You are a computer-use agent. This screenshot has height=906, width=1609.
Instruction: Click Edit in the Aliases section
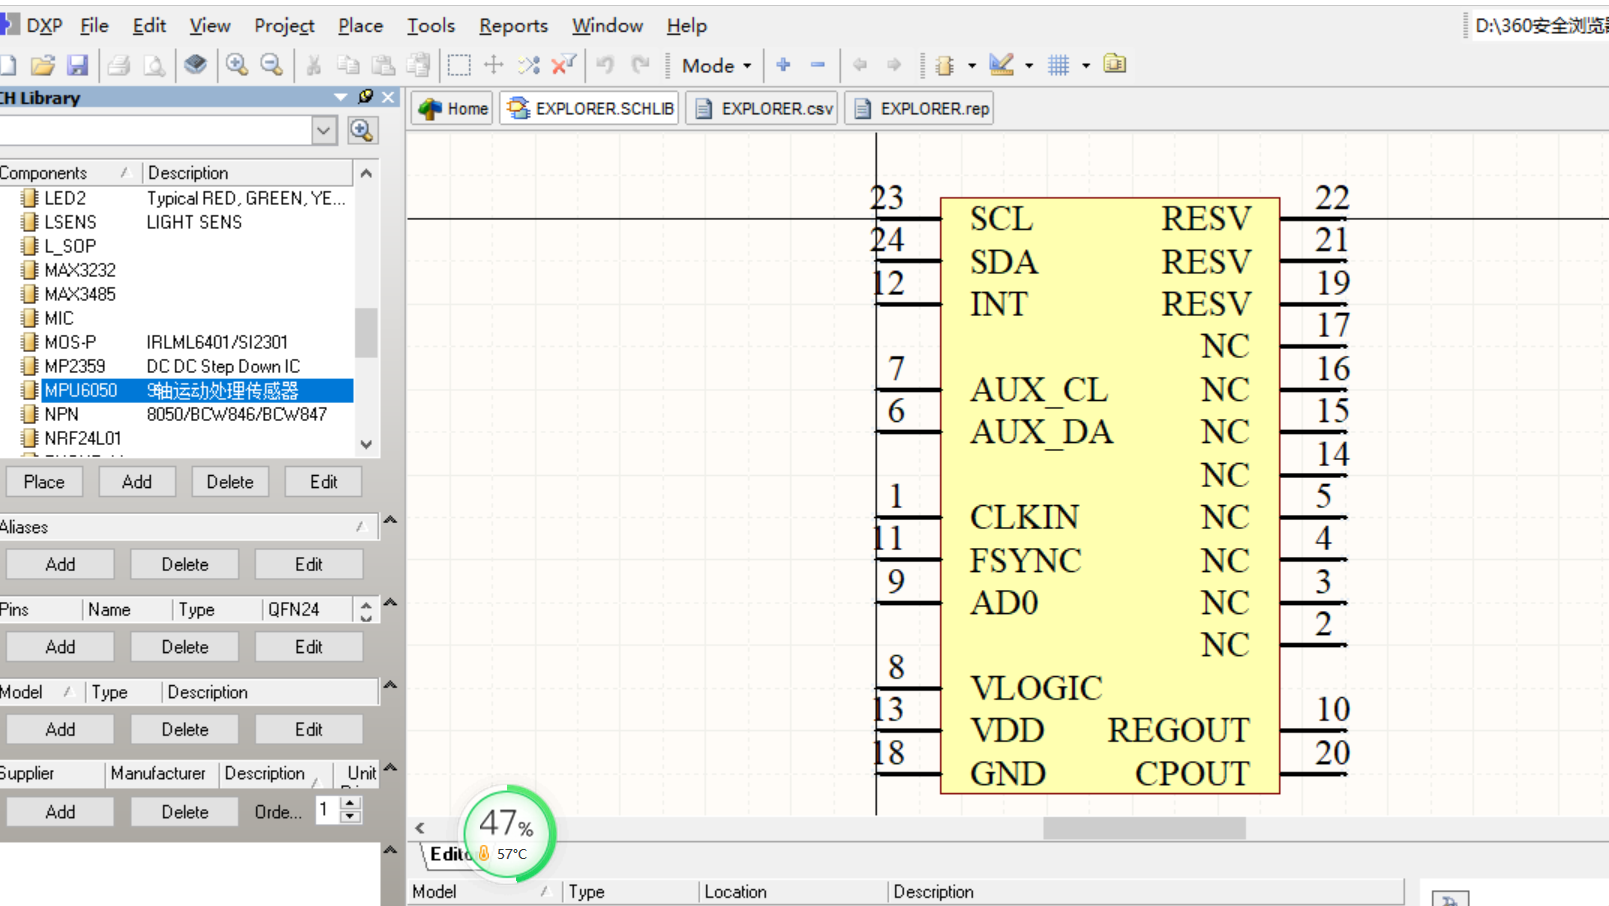pos(308,564)
